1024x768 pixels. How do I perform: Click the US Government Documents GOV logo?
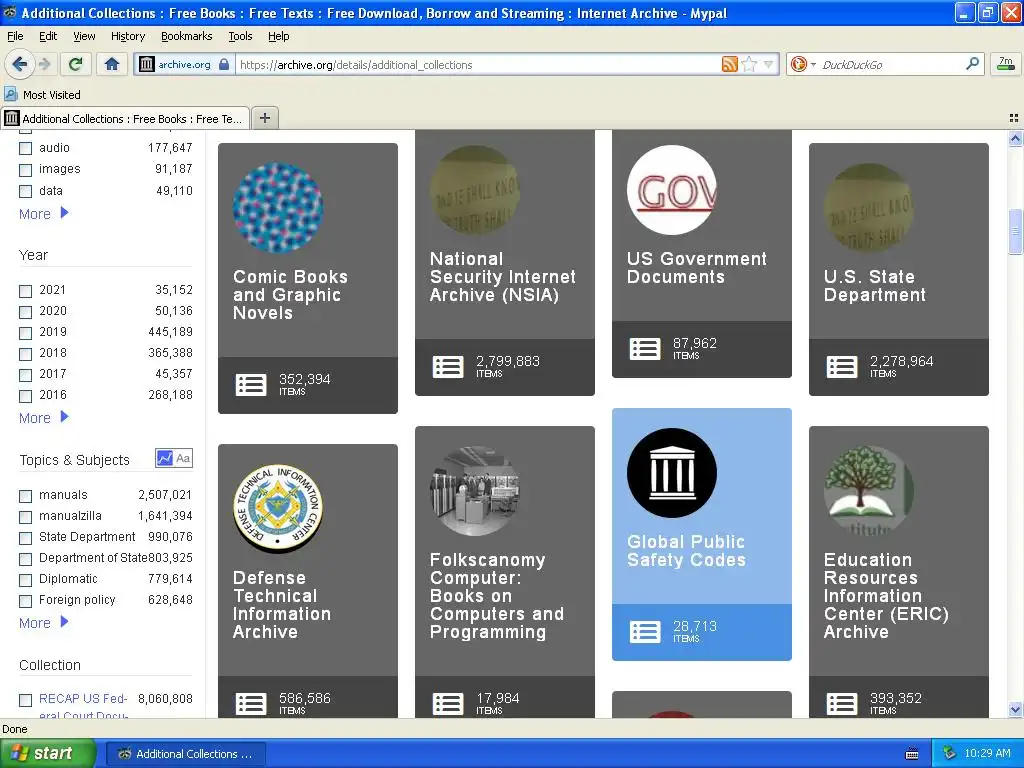[x=672, y=190]
